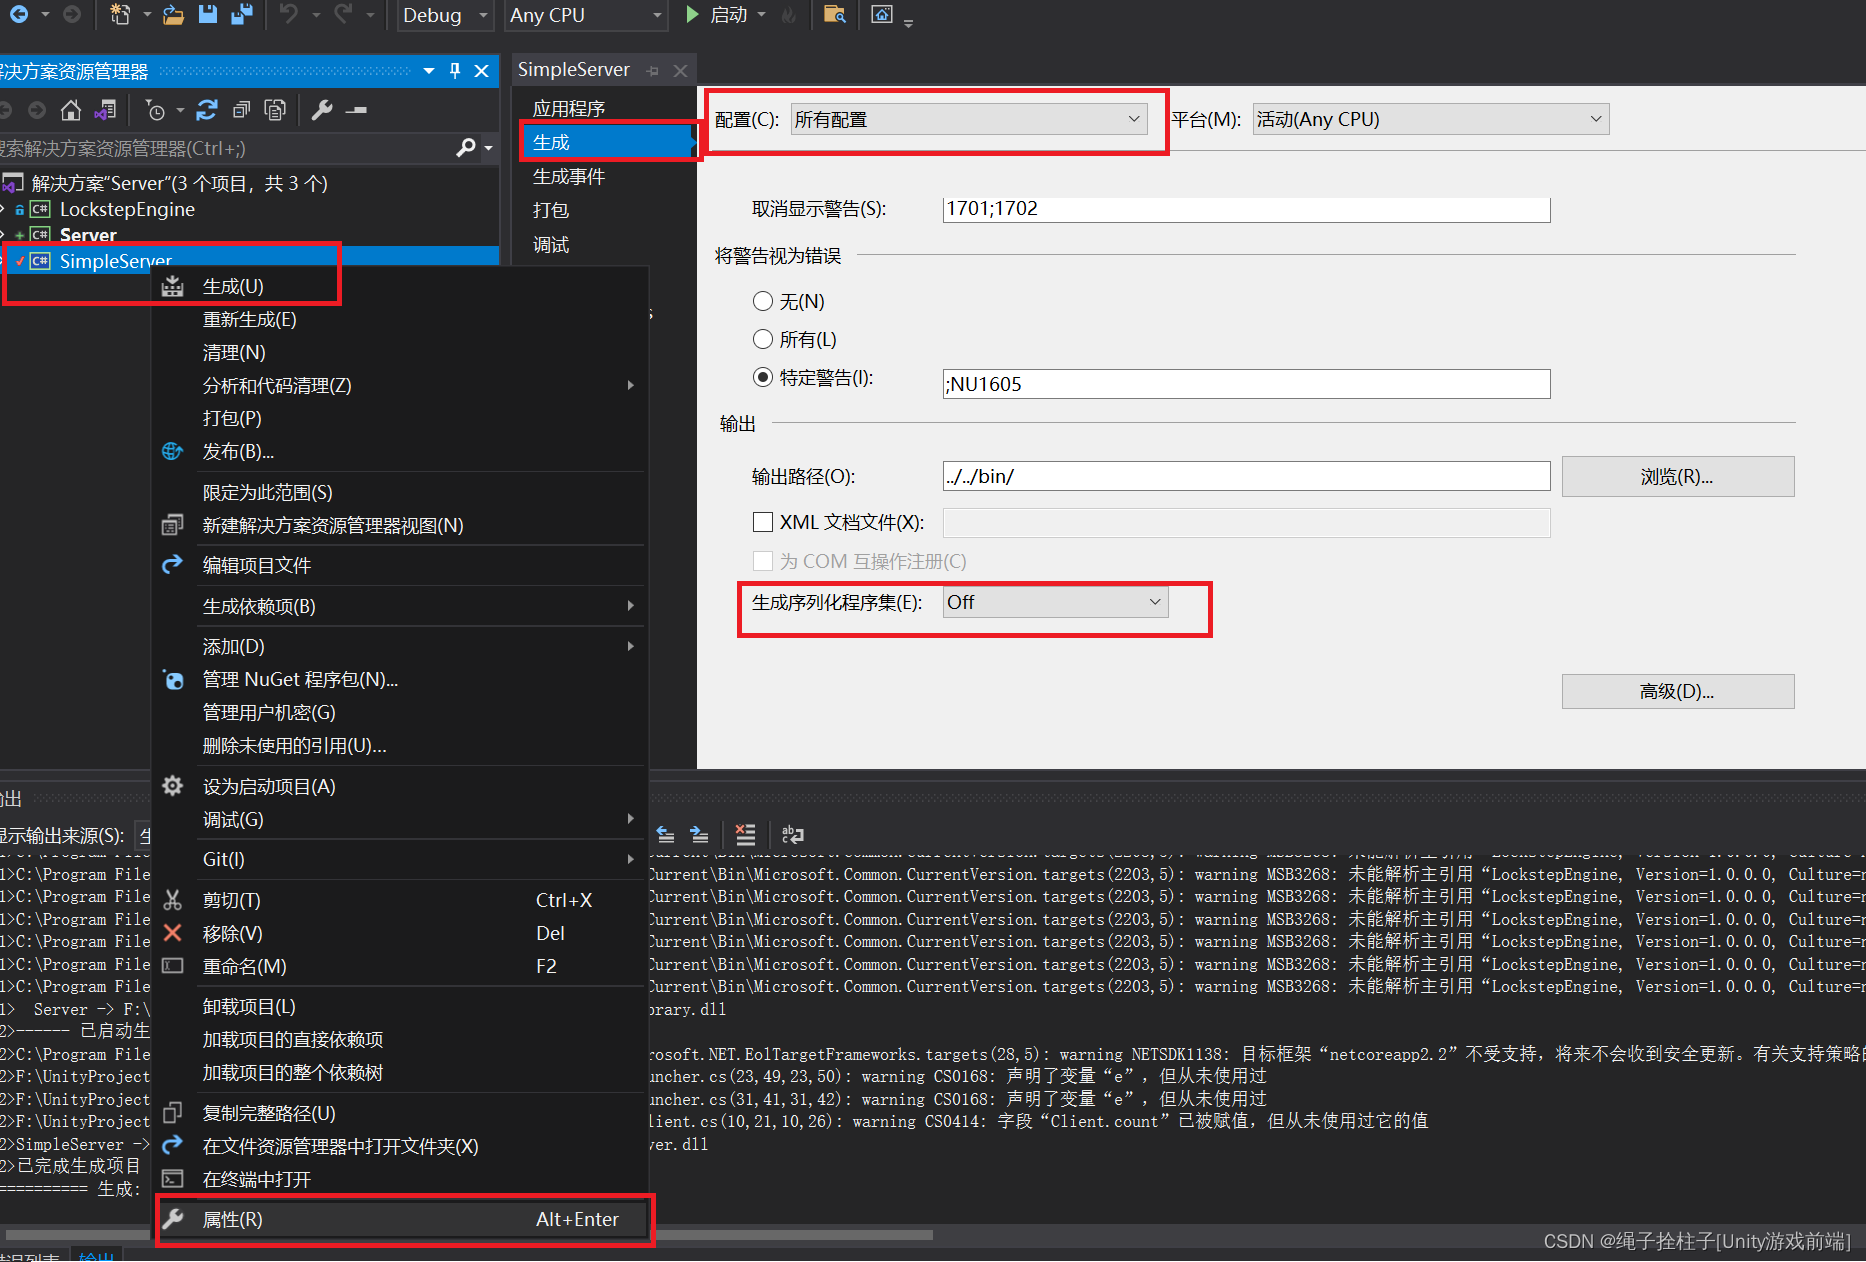1866x1262 pixels.
Task: Click the go to next message icon in output
Action: click(x=700, y=835)
